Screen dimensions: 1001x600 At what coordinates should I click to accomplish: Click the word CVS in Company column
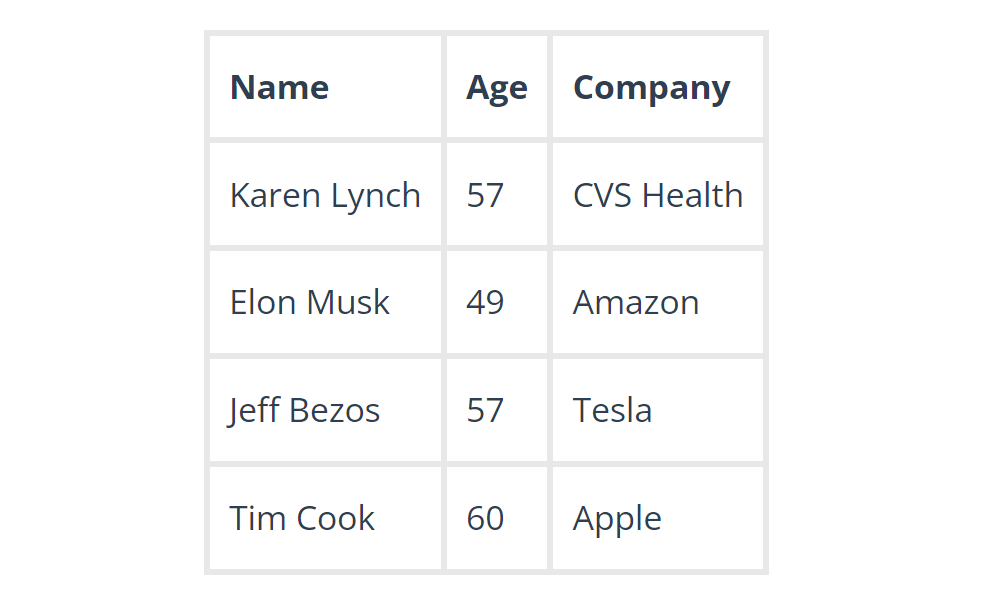(602, 196)
